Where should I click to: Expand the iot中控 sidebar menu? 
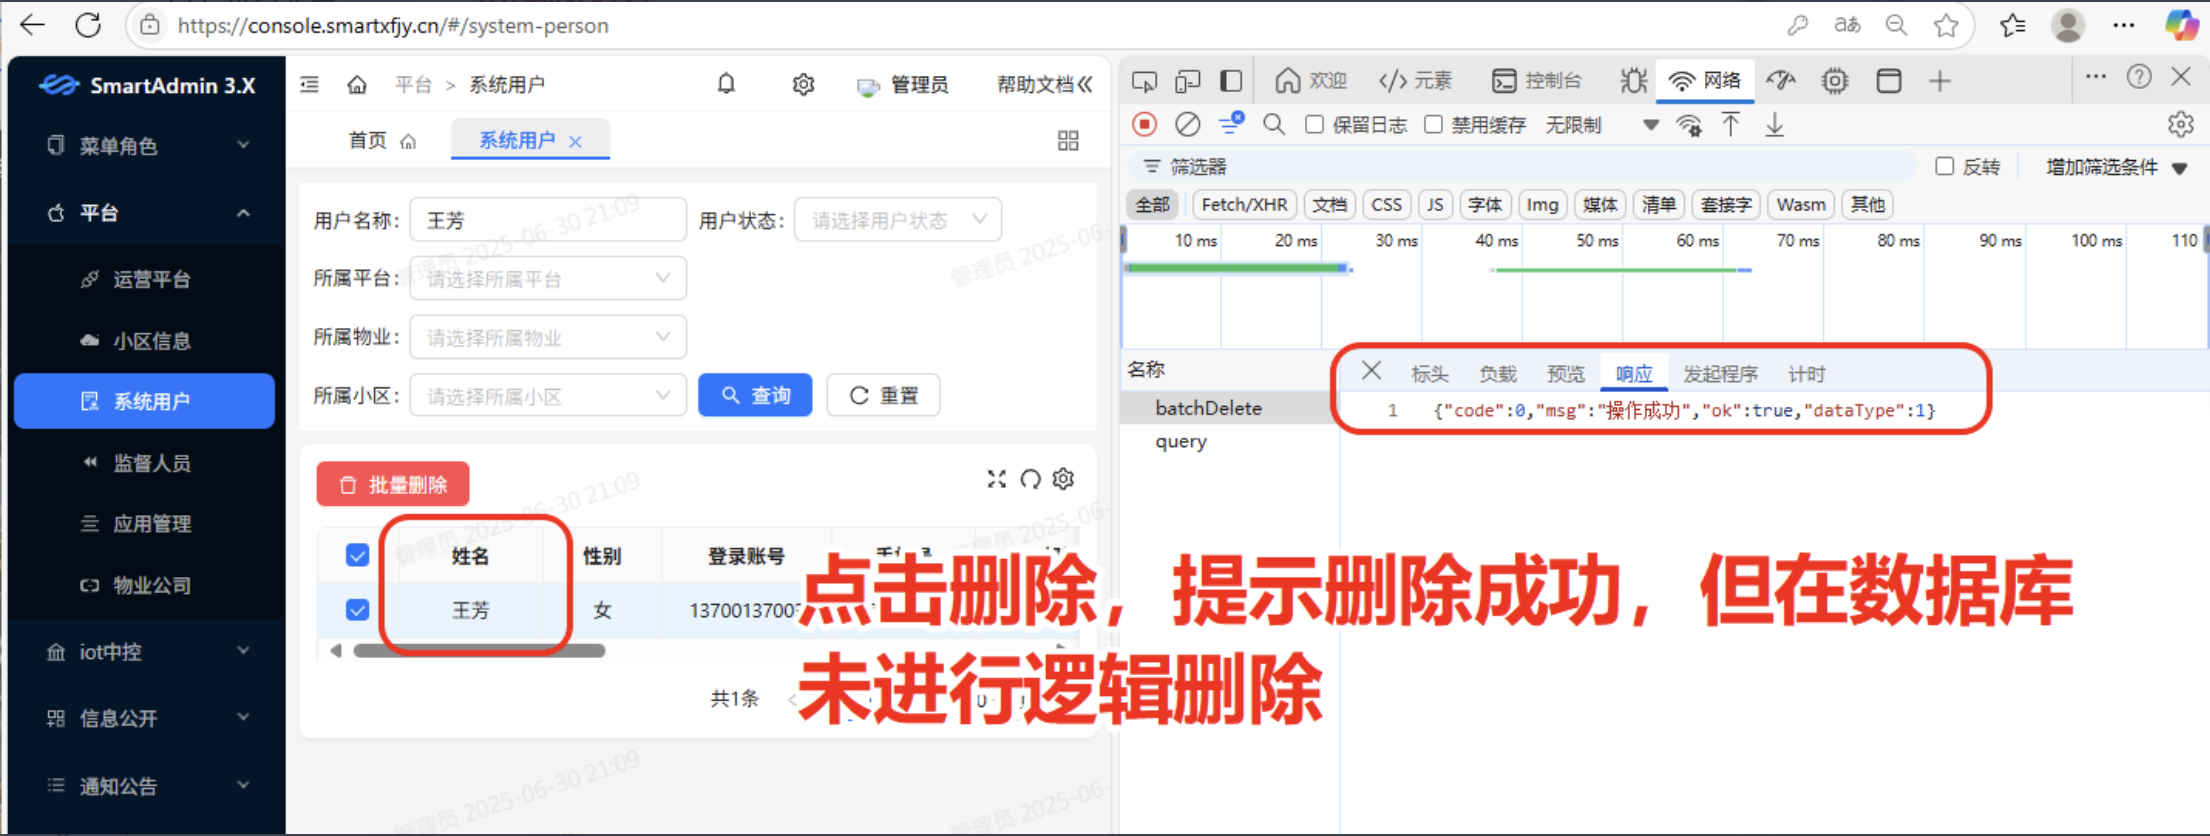(x=145, y=652)
